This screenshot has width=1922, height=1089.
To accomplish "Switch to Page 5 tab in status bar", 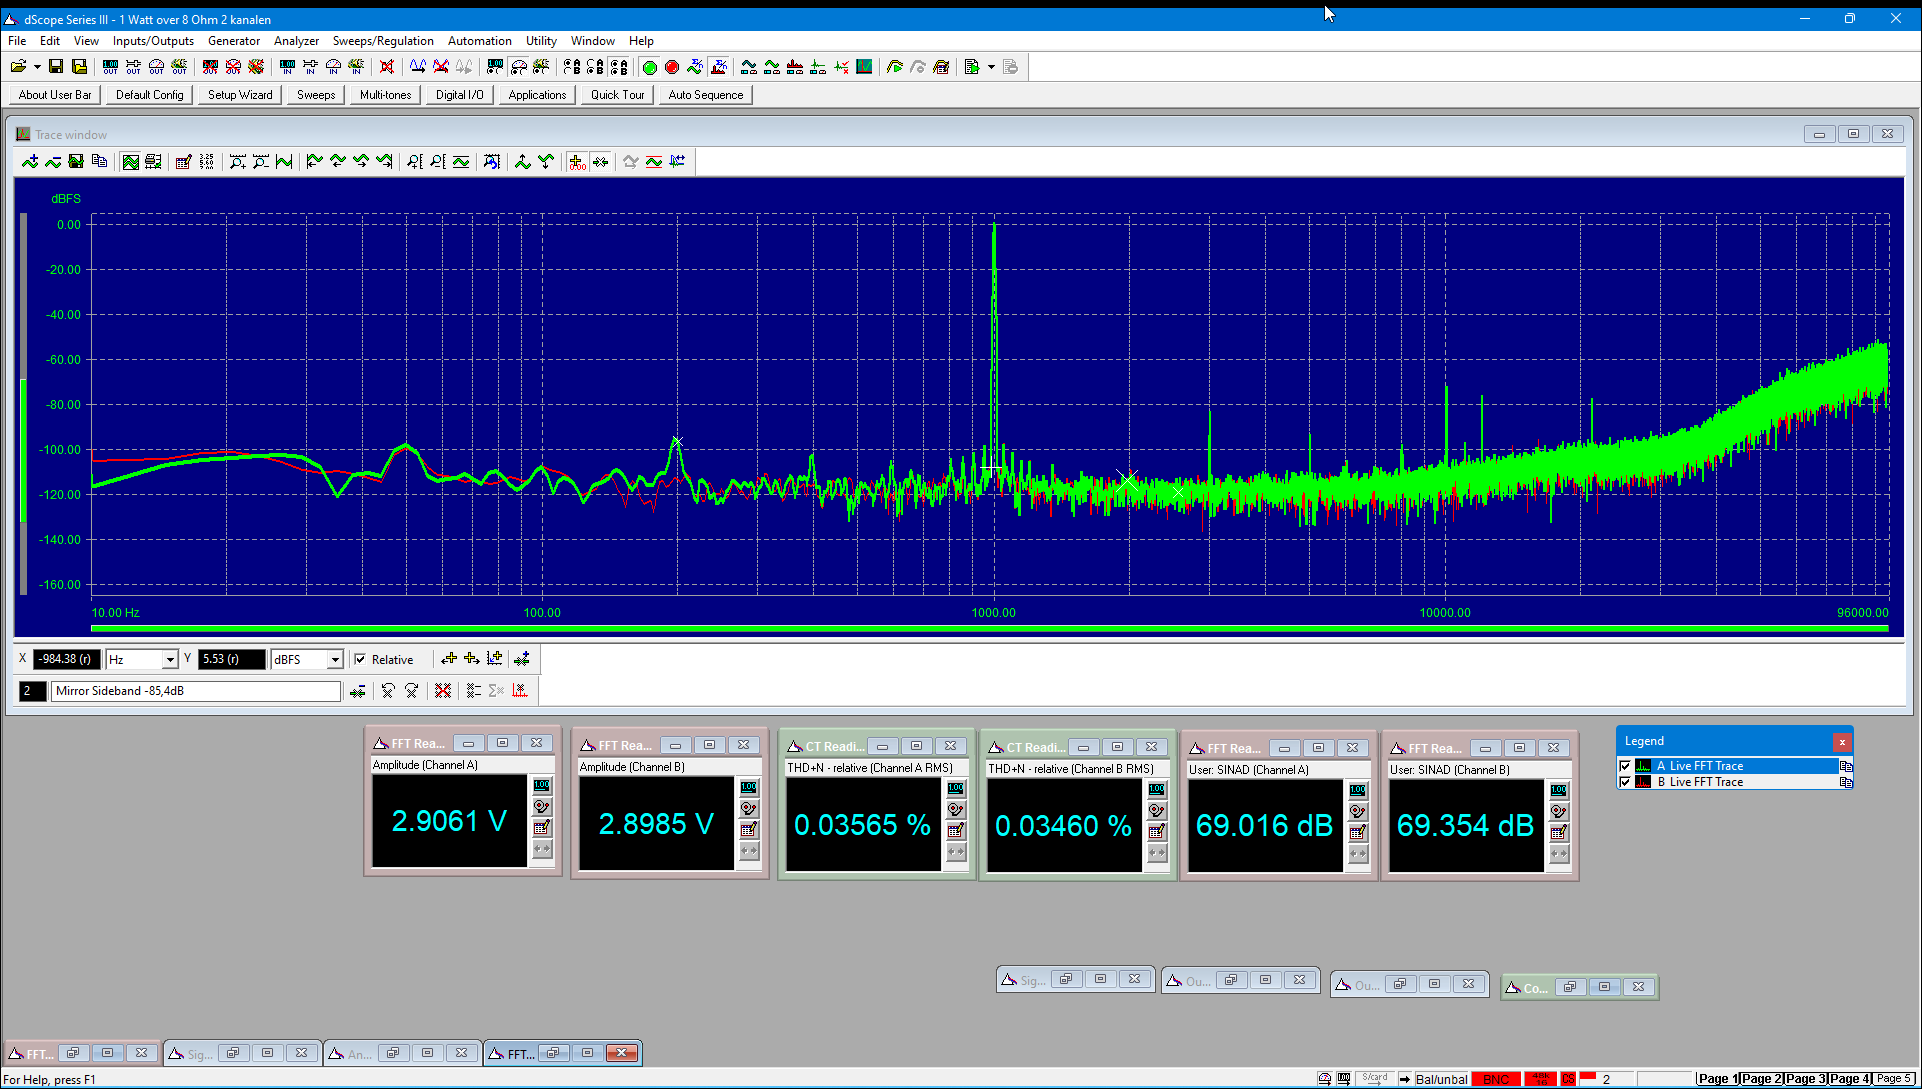I will tap(1893, 1079).
